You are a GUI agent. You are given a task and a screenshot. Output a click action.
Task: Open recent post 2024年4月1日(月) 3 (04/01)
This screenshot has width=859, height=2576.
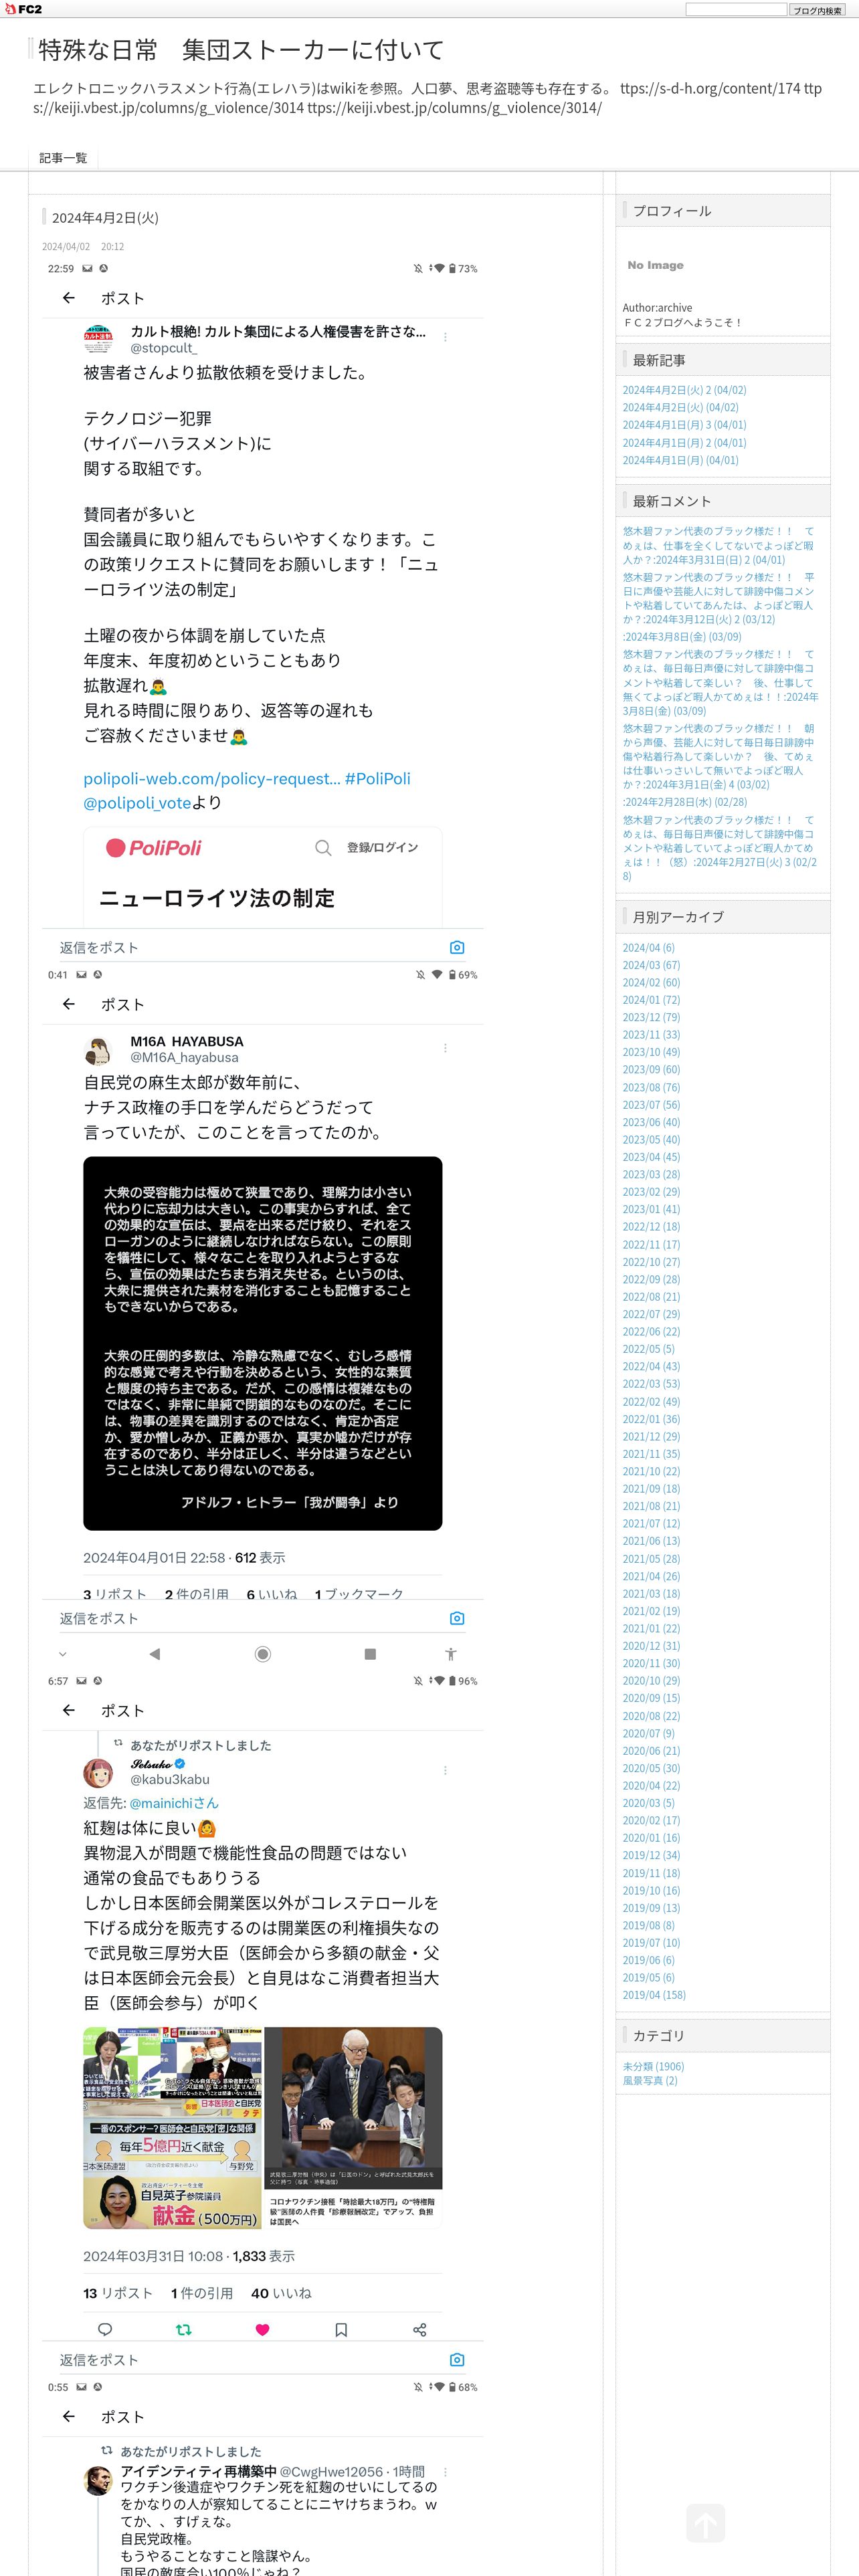point(684,425)
